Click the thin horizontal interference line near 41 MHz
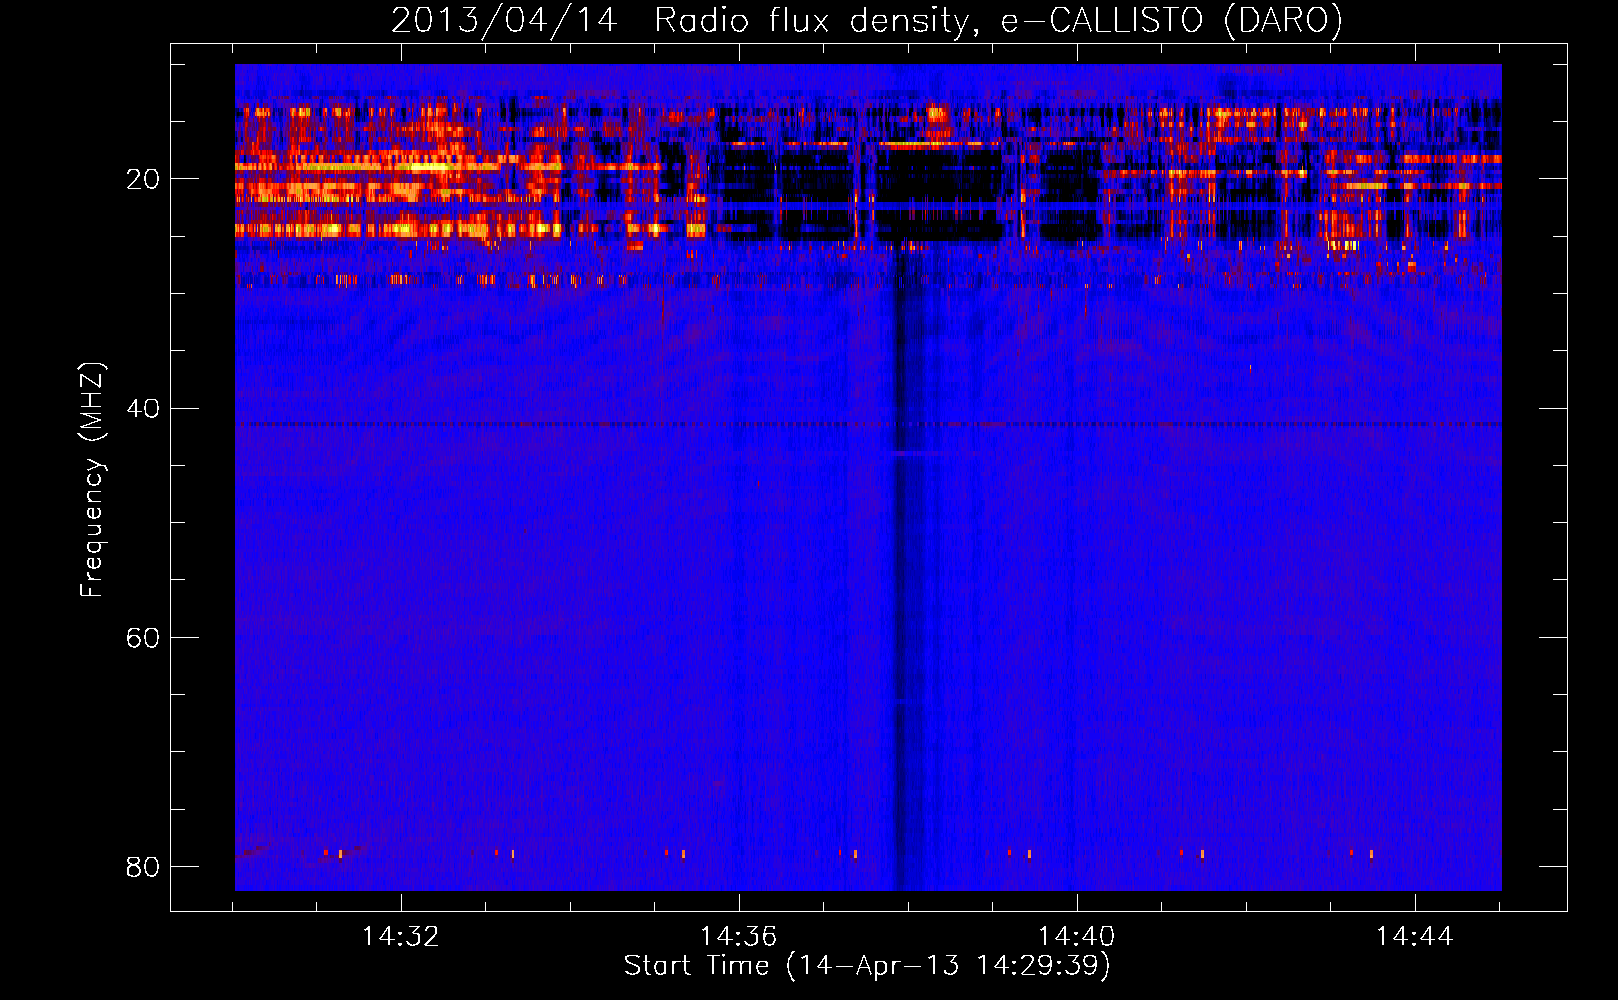Image resolution: width=1618 pixels, height=1000 pixels. click(868, 424)
